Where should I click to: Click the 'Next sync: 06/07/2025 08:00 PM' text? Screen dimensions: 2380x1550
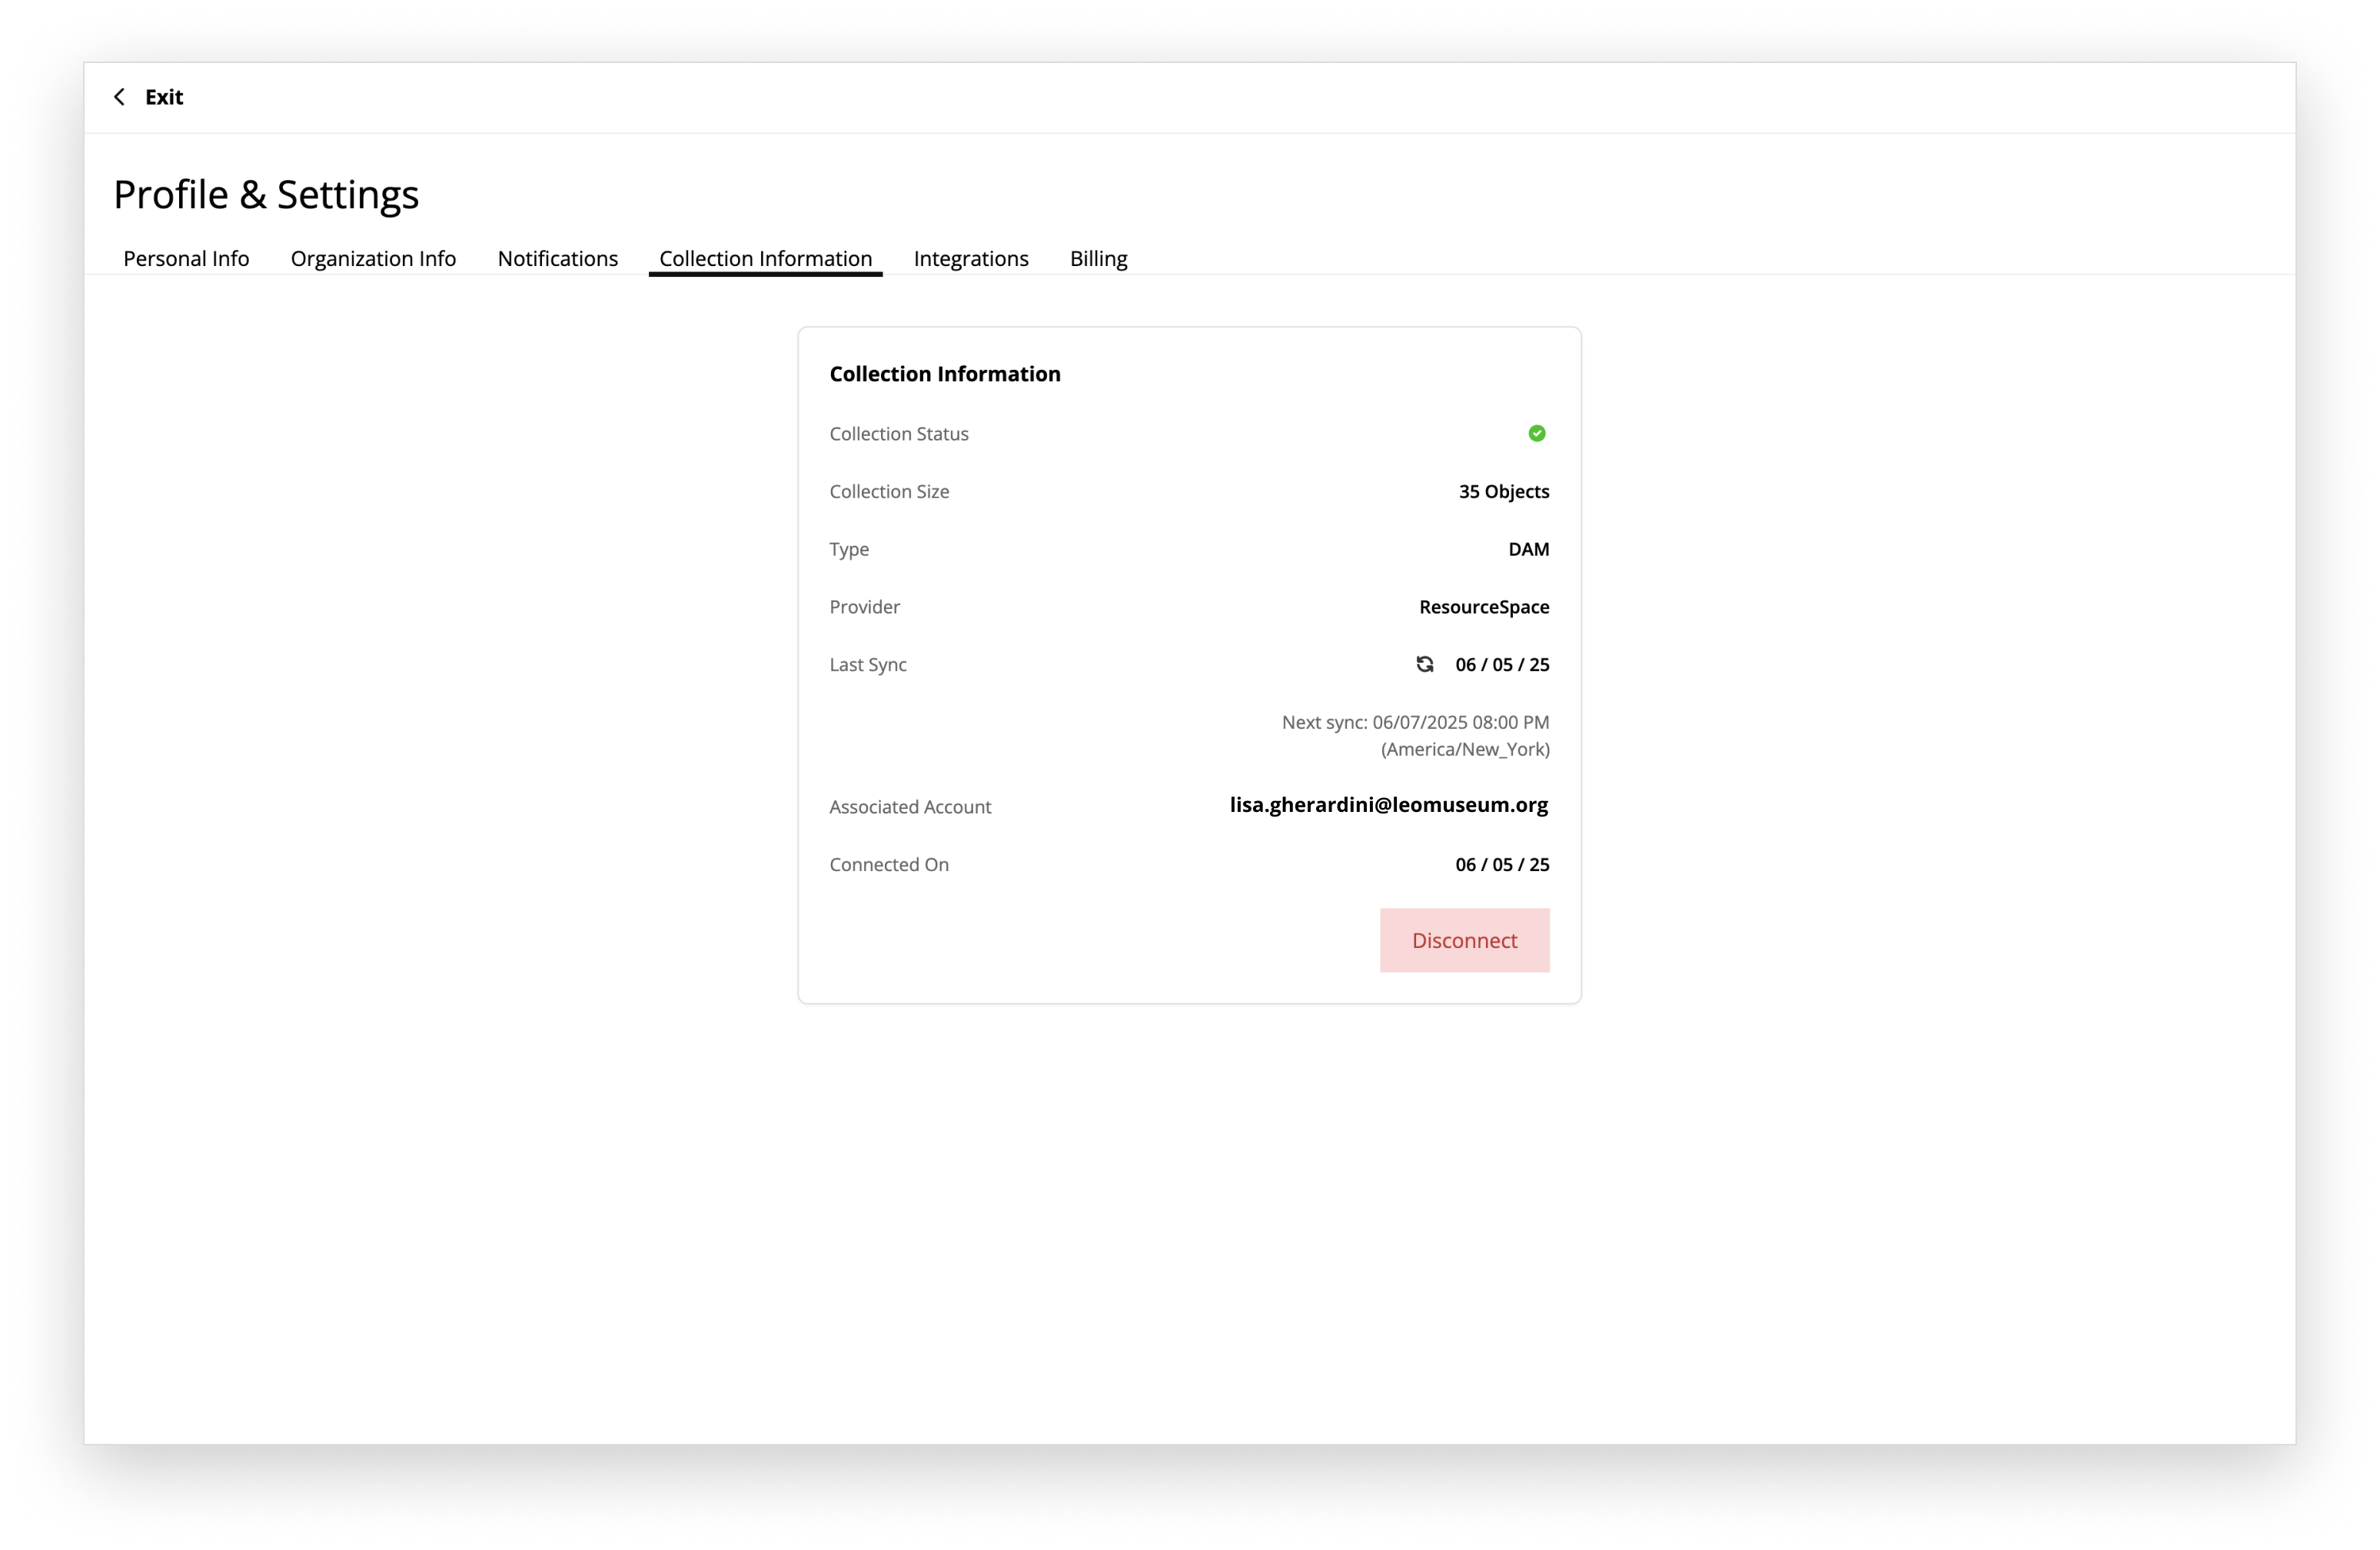tap(1415, 722)
